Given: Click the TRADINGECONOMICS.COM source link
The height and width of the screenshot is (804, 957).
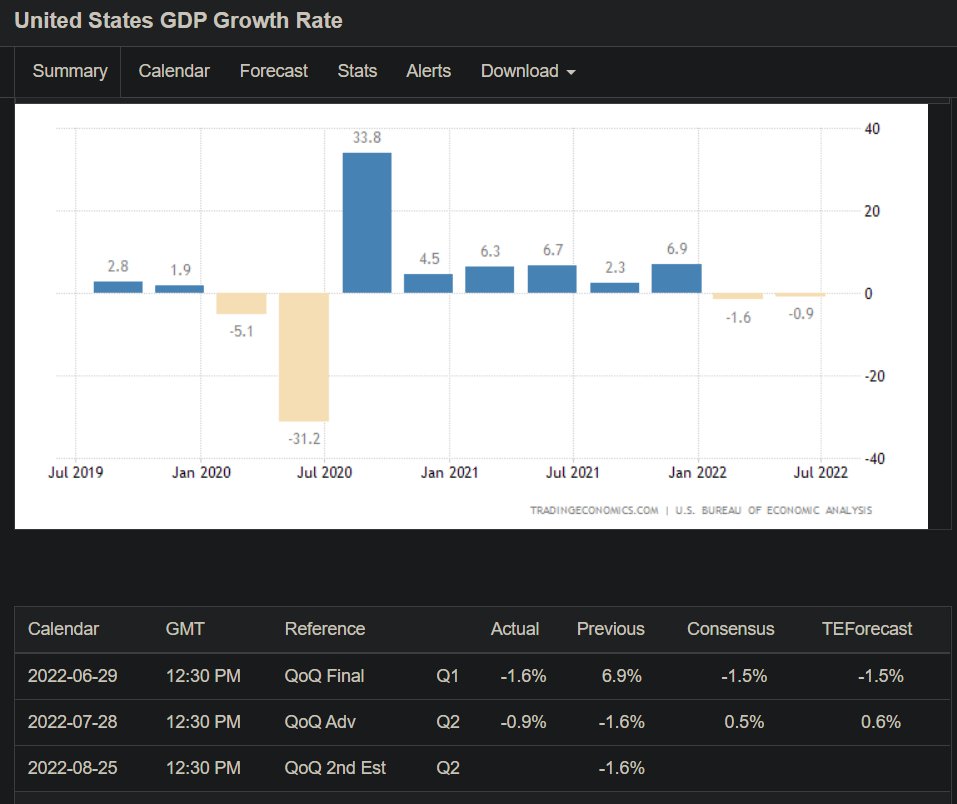Looking at the screenshot, I should tap(594, 510).
